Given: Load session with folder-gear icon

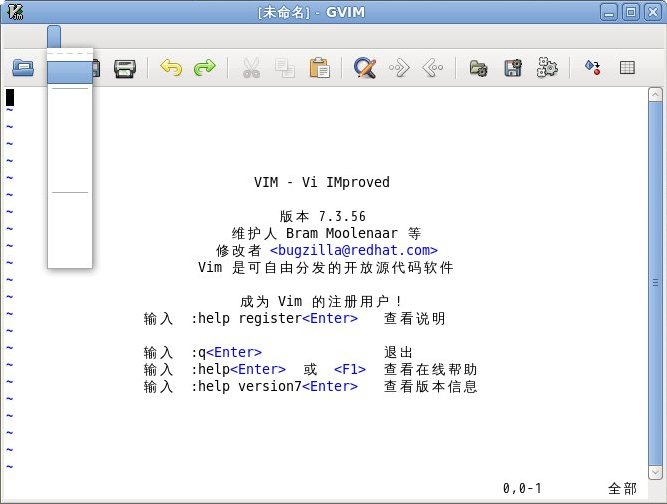Looking at the screenshot, I should [x=478, y=68].
